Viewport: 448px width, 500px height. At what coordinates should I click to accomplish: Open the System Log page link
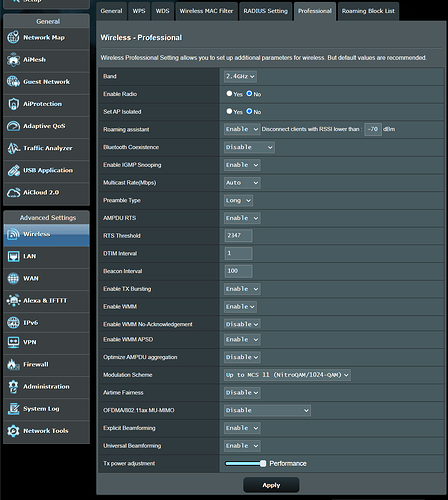coord(41,409)
